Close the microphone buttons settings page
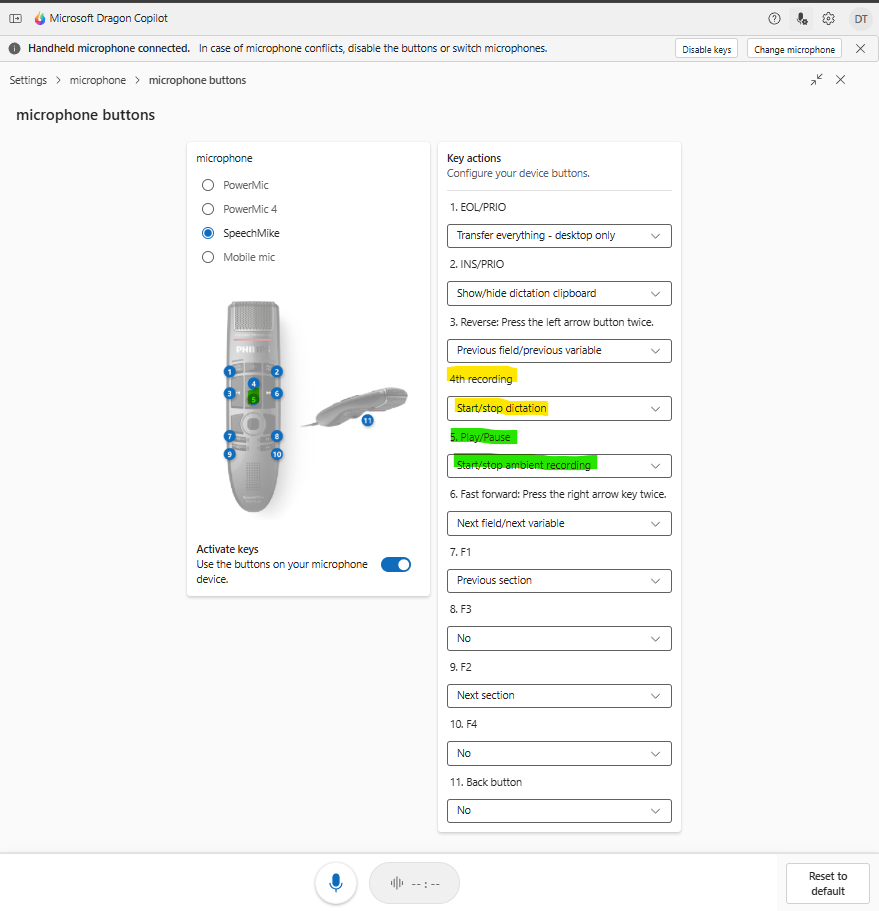 [x=840, y=80]
